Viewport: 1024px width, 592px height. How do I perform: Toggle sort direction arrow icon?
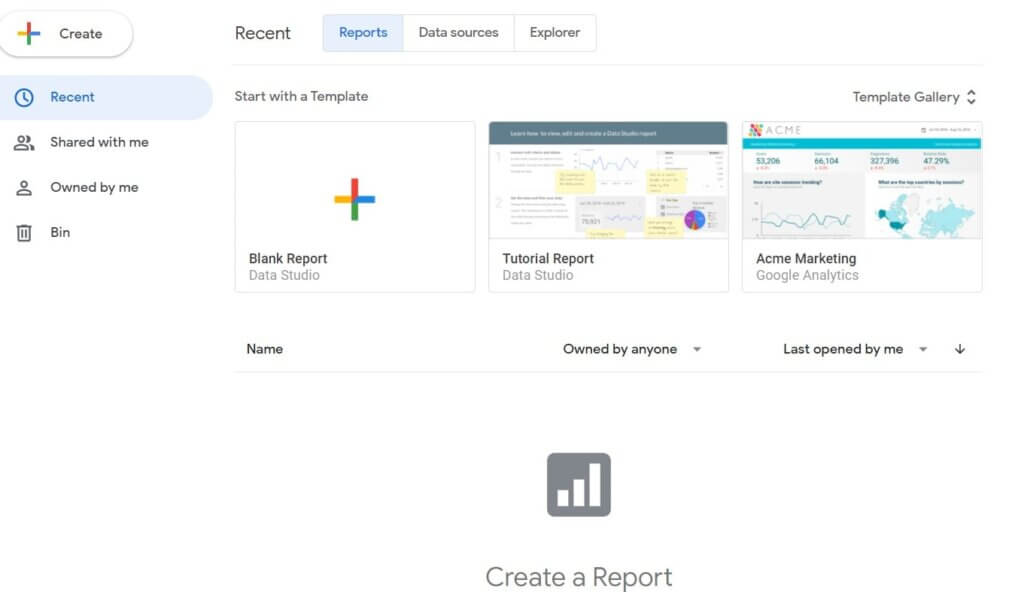tap(959, 349)
